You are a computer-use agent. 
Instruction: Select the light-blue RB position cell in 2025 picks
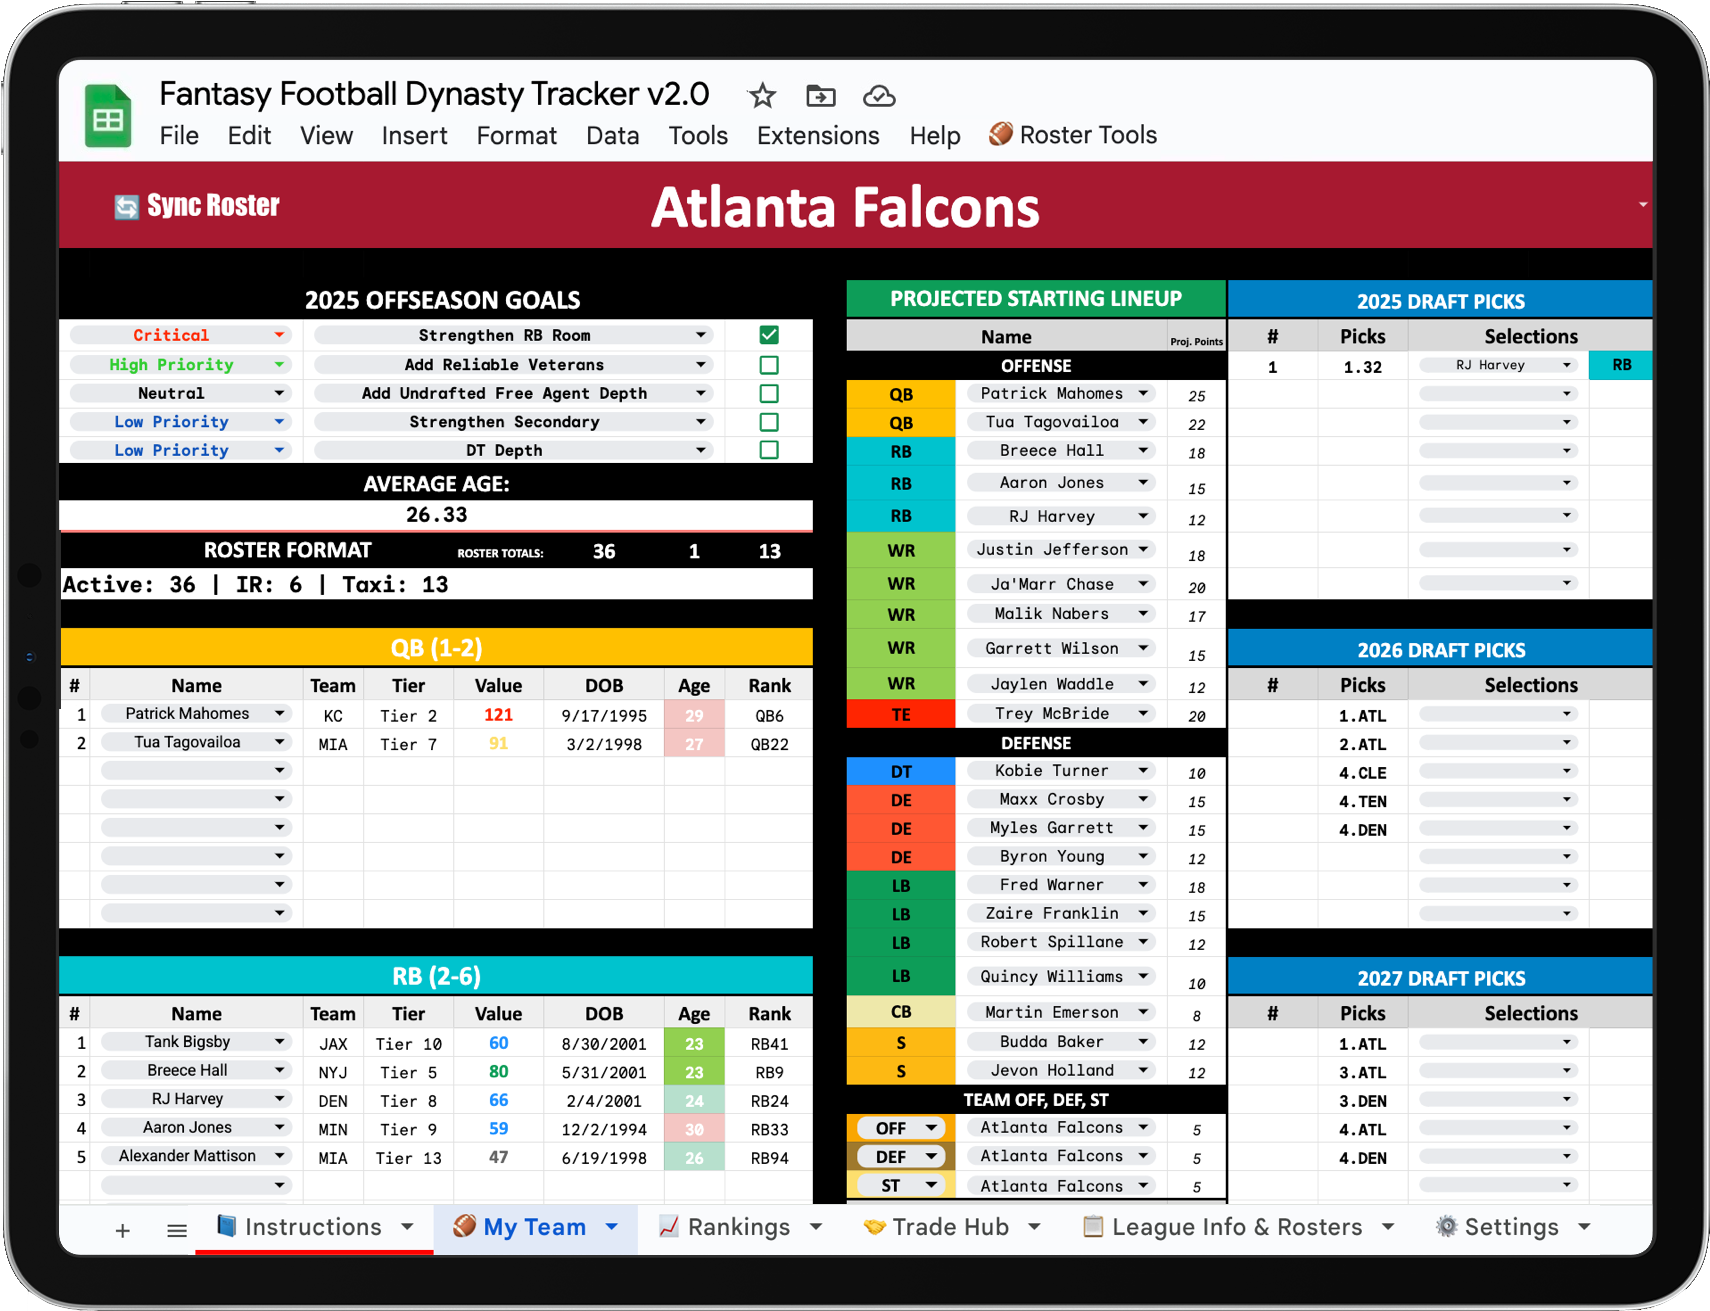(x=1620, y=366)
